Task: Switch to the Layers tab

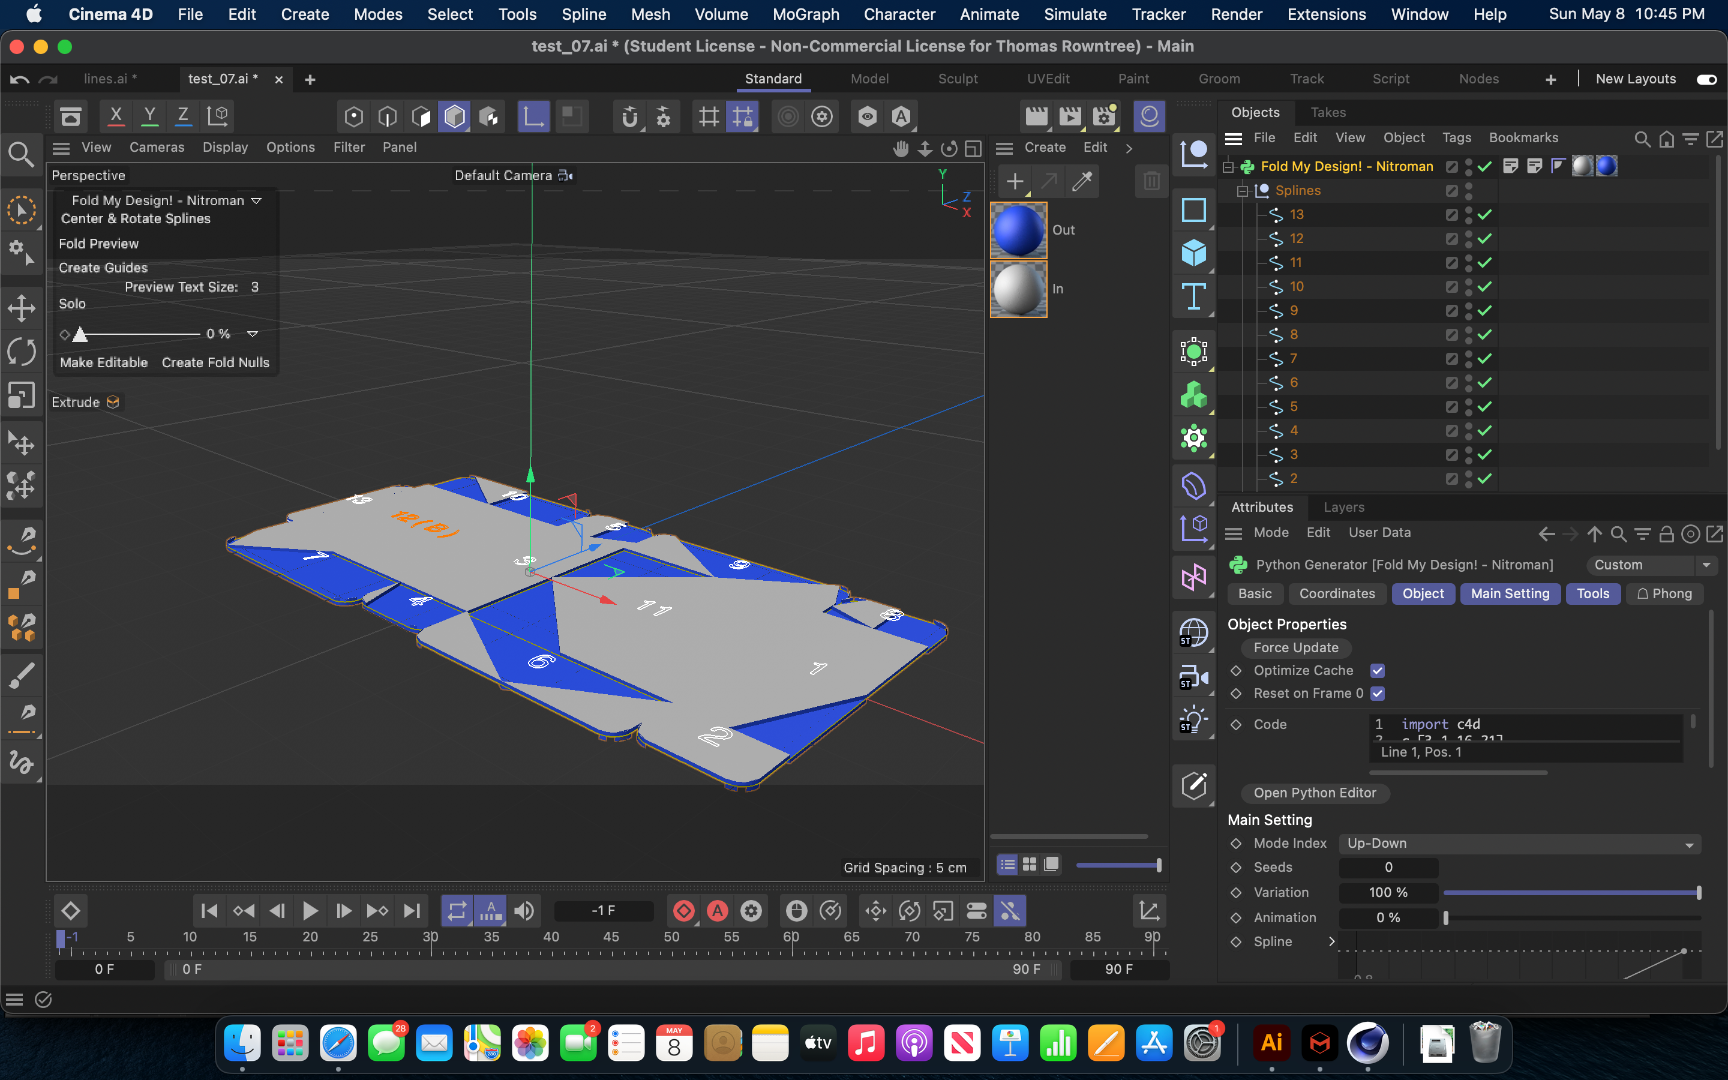Action: (x=1344, y=508)
